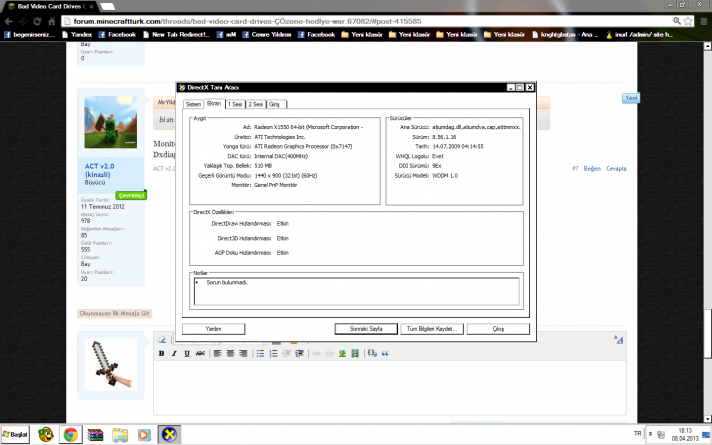
Task: Switch to the 2 Sesi tab
Action: click(256, 104)
